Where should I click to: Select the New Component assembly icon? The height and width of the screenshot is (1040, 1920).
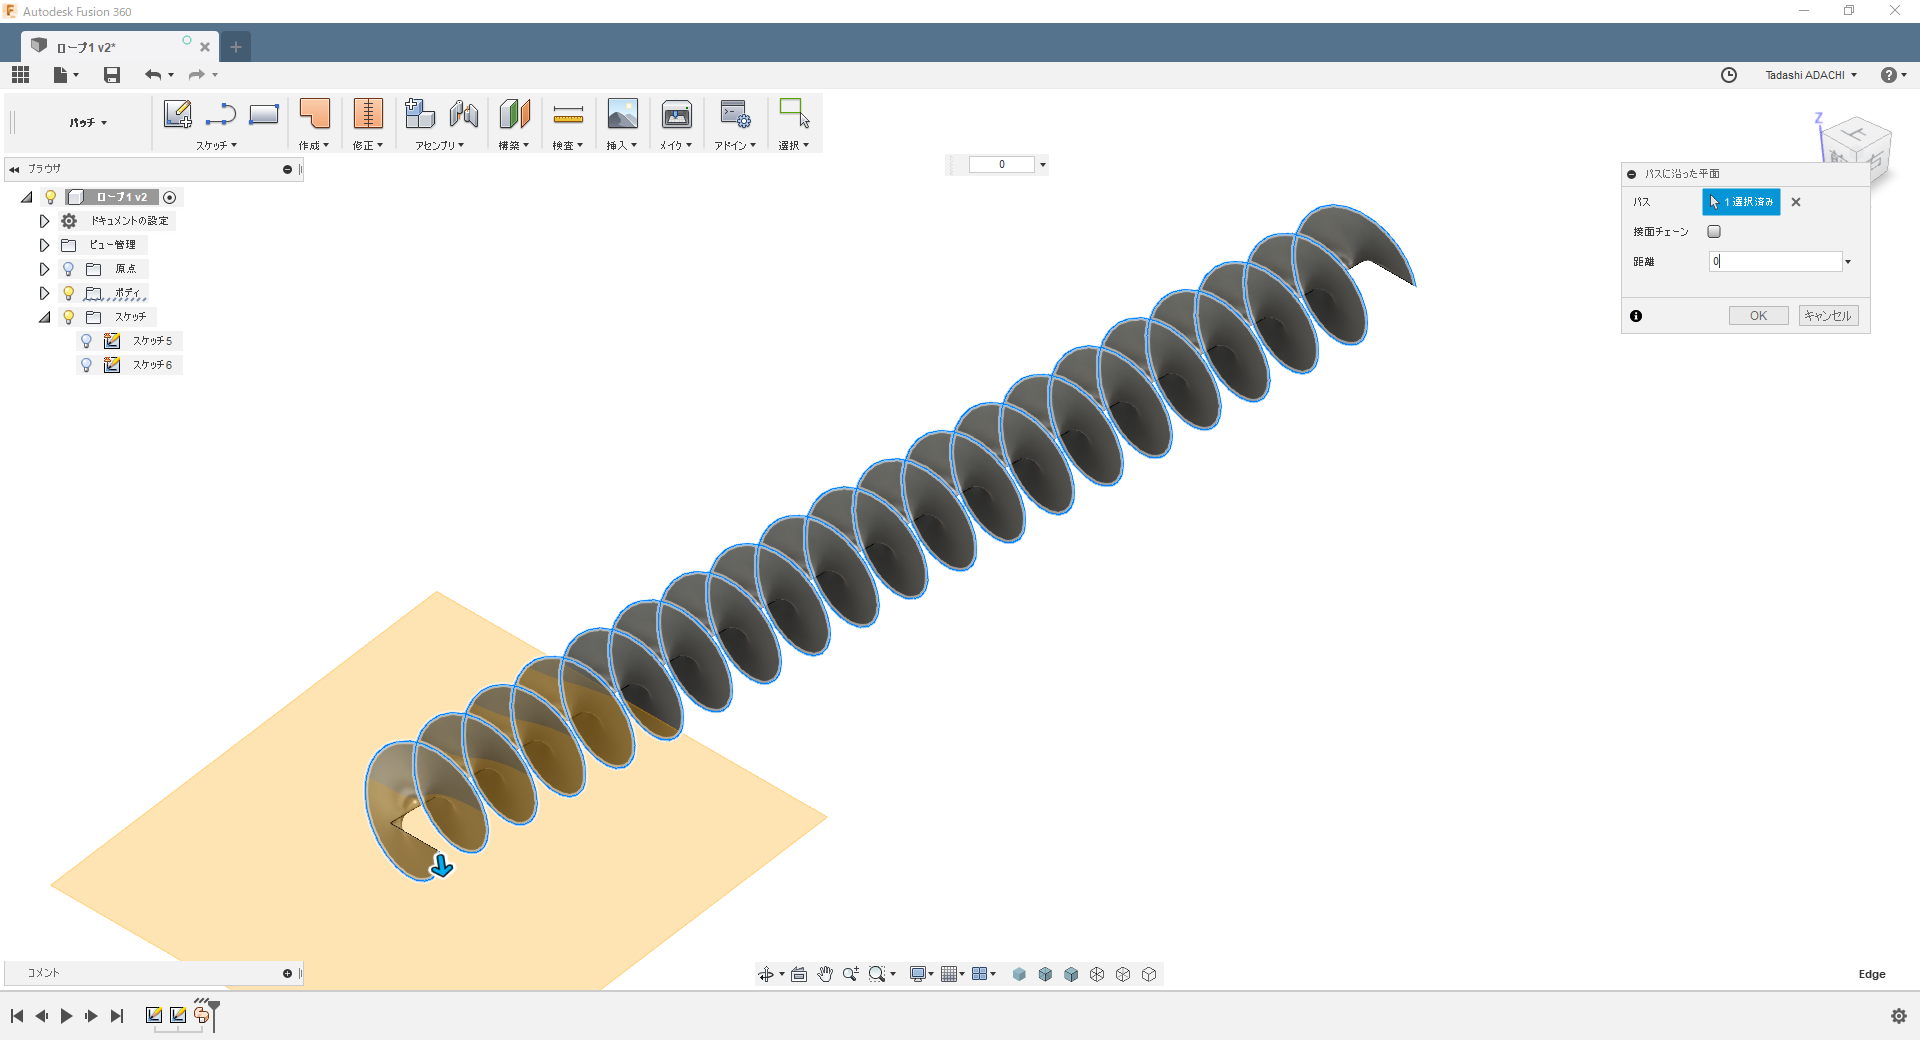[x=420, y=114]
